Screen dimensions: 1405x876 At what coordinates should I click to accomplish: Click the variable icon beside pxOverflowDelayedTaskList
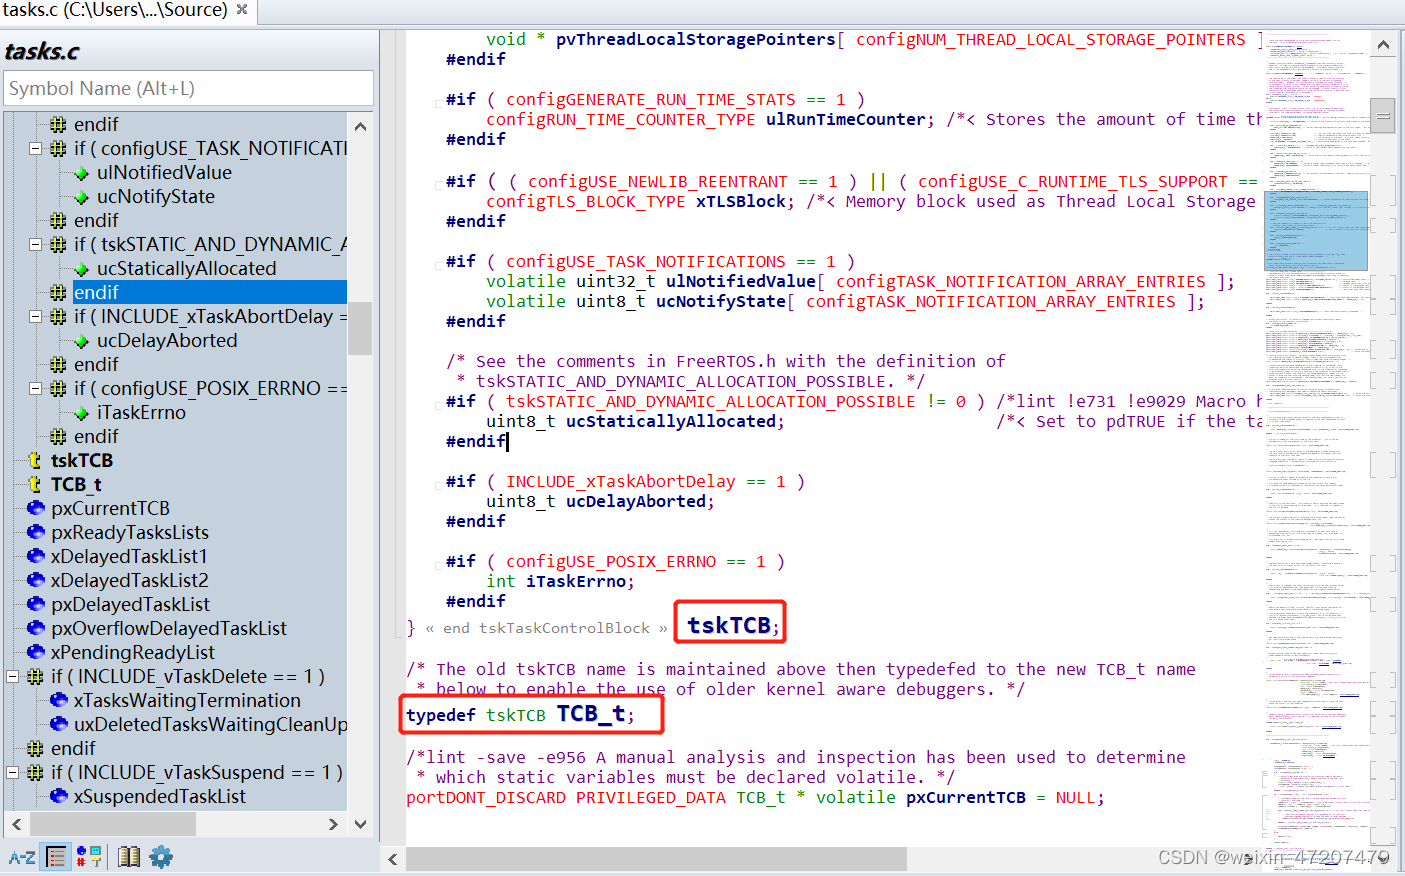pyautogui.click(x=36, y=628)
